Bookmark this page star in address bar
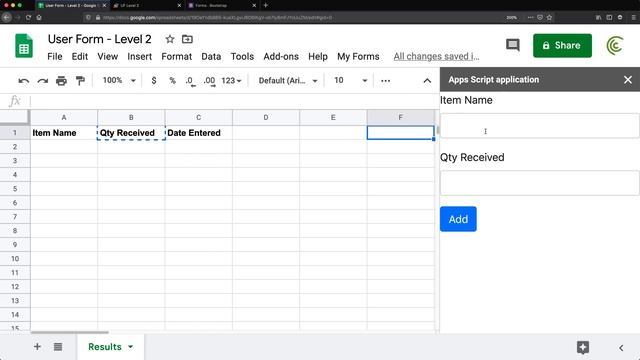The height and width of the screenshot is (360, 640). pos(549,17)
